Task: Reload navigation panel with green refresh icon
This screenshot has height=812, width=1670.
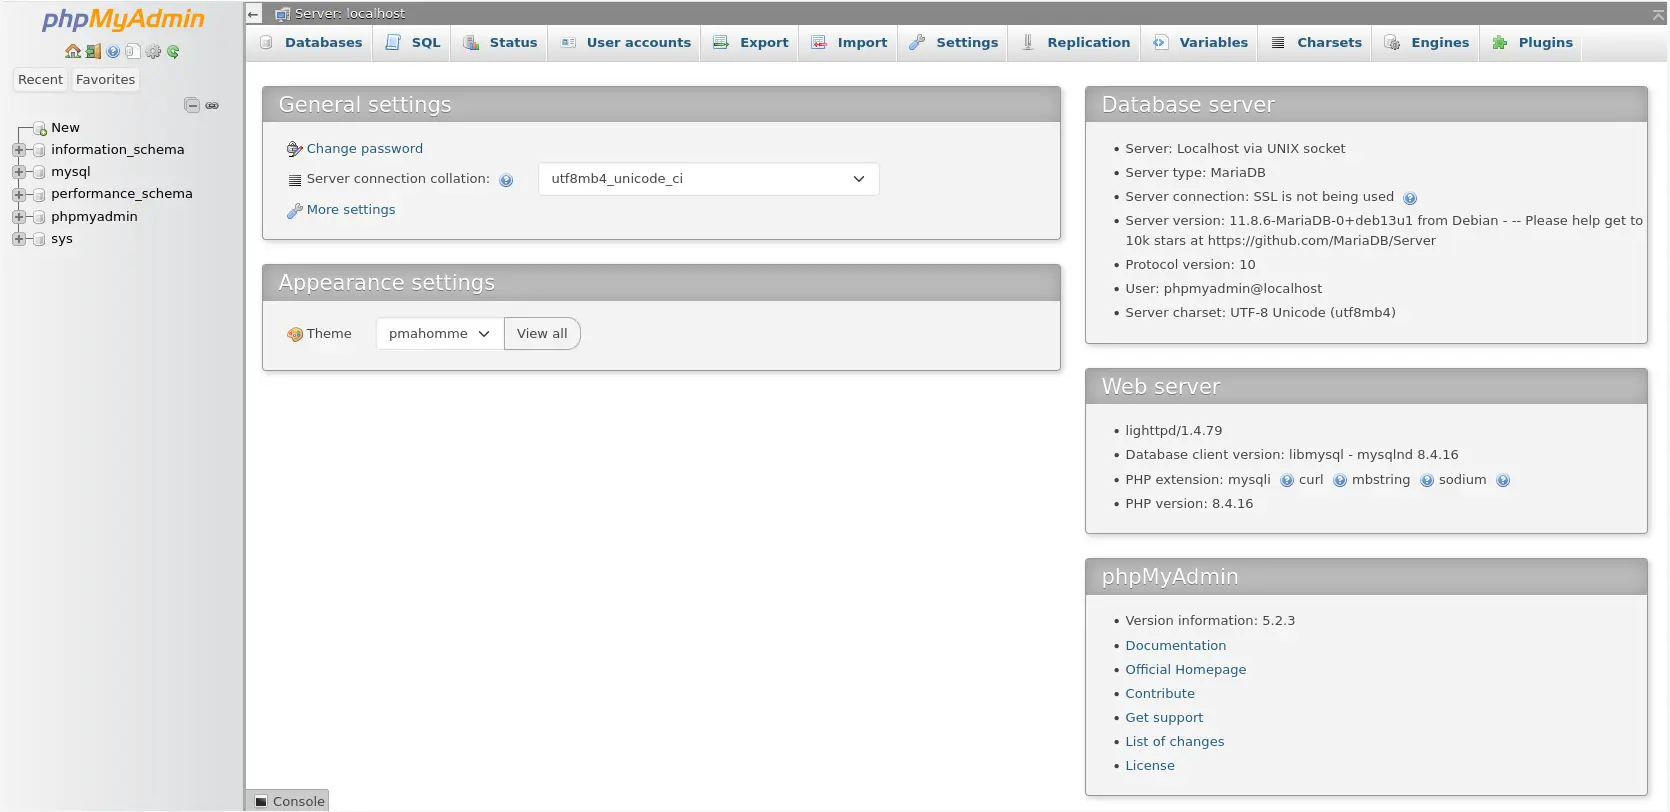Action: [173, 51]
